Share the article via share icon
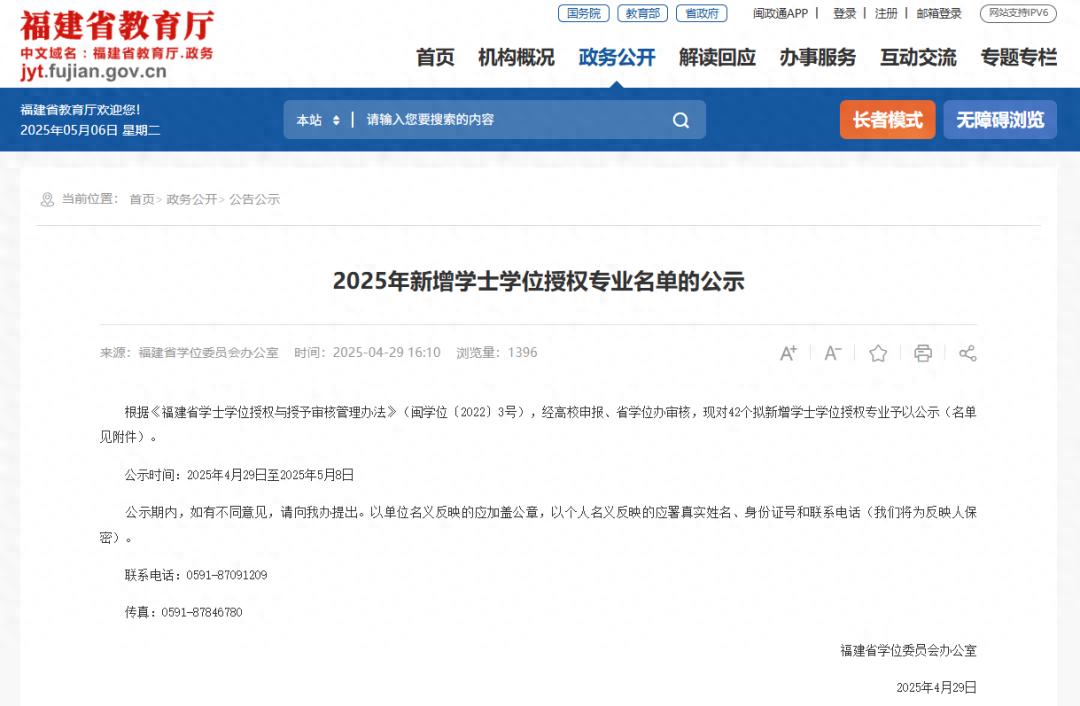Screen dimensions: 1080x706 (x=967, y=353)
